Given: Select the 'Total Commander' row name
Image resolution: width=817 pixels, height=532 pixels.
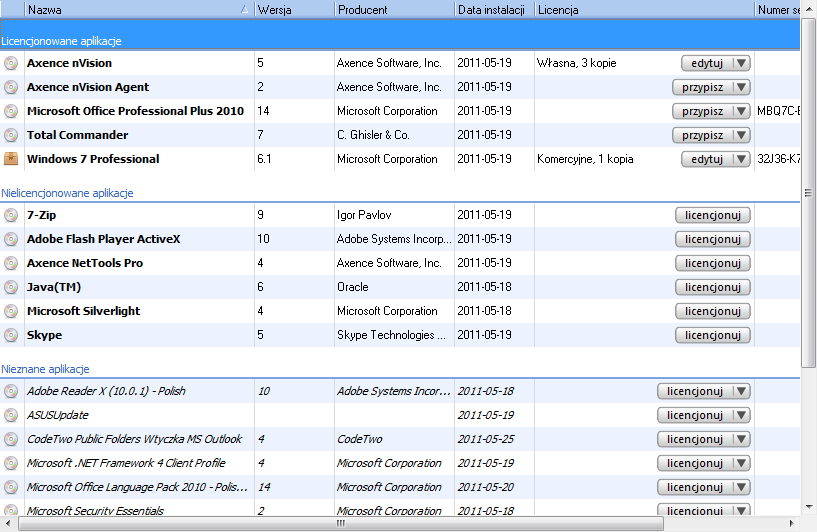Looking at the screenshot, I should tap(77, 135).
